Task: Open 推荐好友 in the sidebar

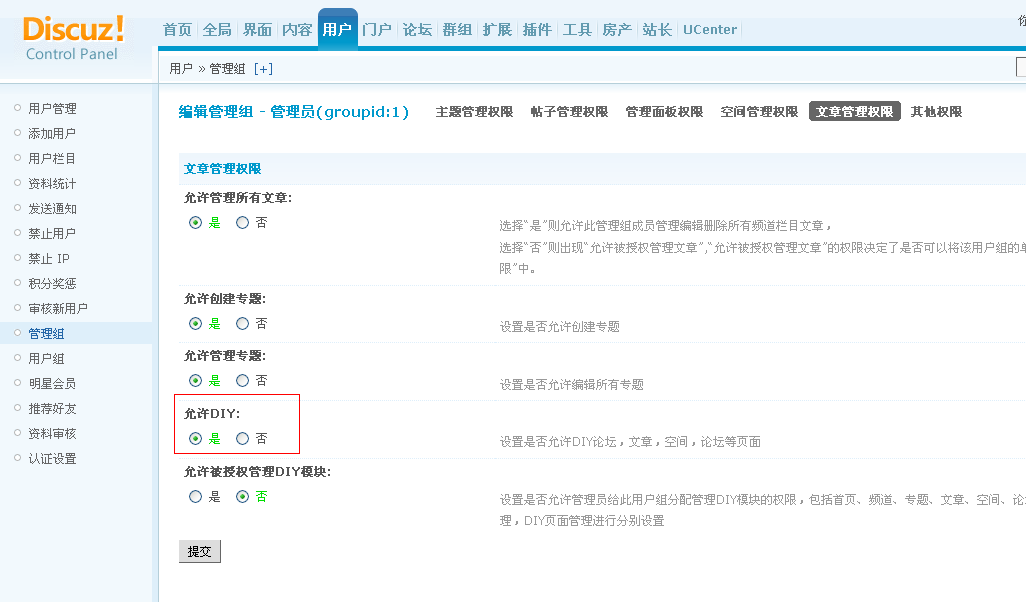Action: coord(52,408)
